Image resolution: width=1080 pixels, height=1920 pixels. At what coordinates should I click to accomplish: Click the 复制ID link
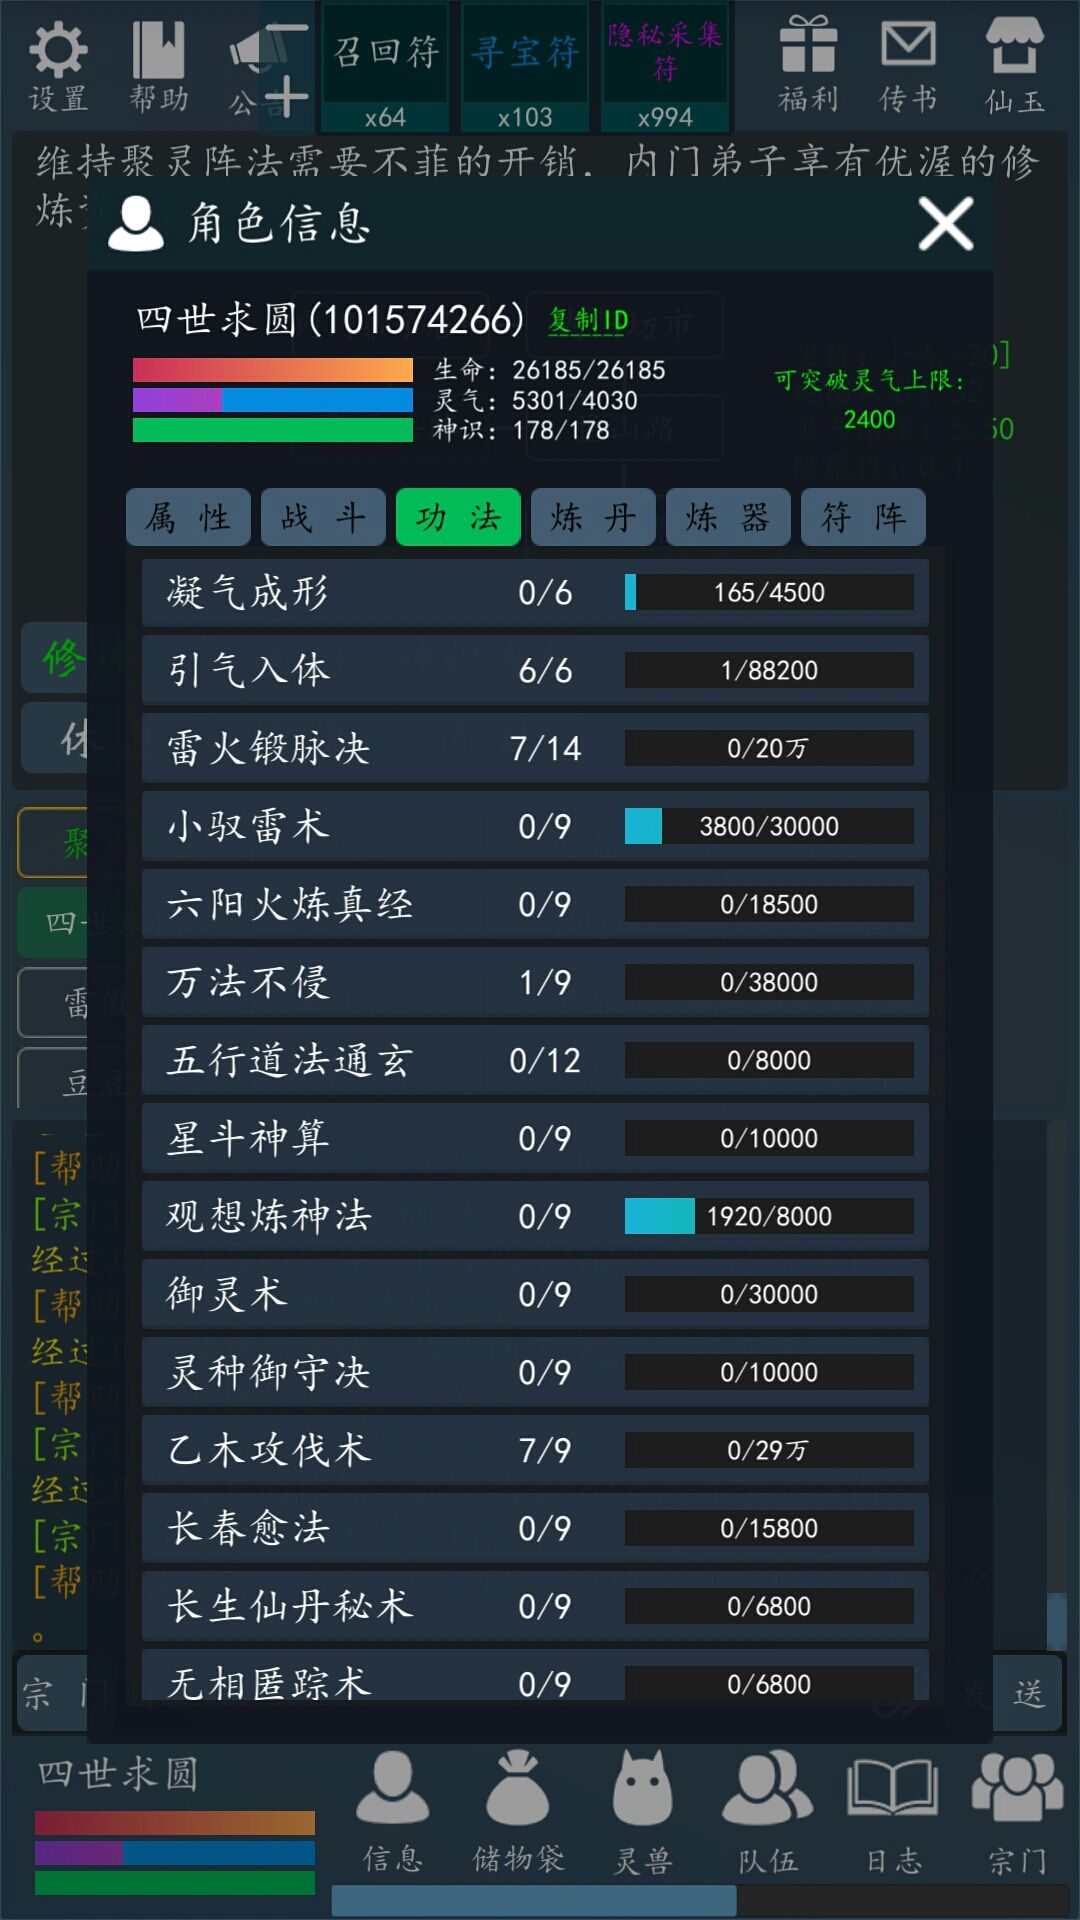pyautogui.click(x=588, y=321)
